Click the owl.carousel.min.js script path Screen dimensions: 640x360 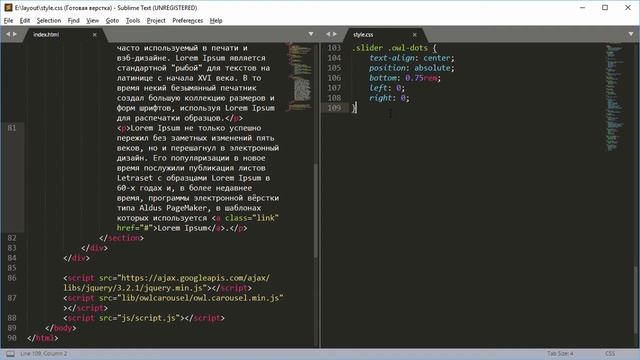coord(200,298)
